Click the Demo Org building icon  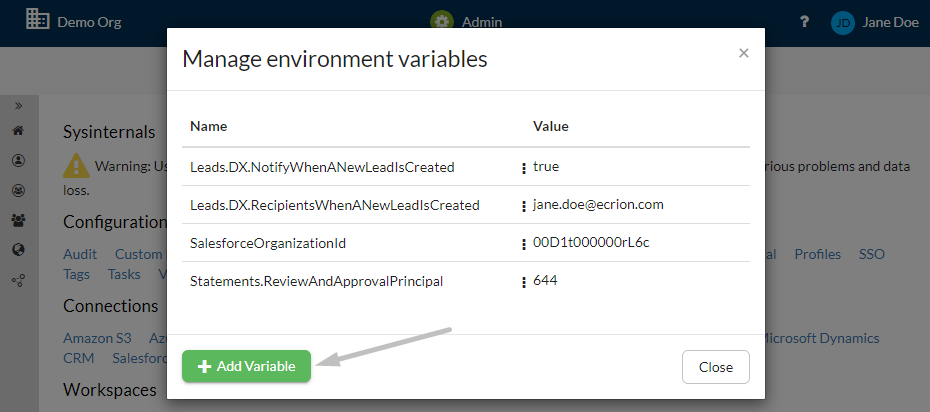point(37,18)
